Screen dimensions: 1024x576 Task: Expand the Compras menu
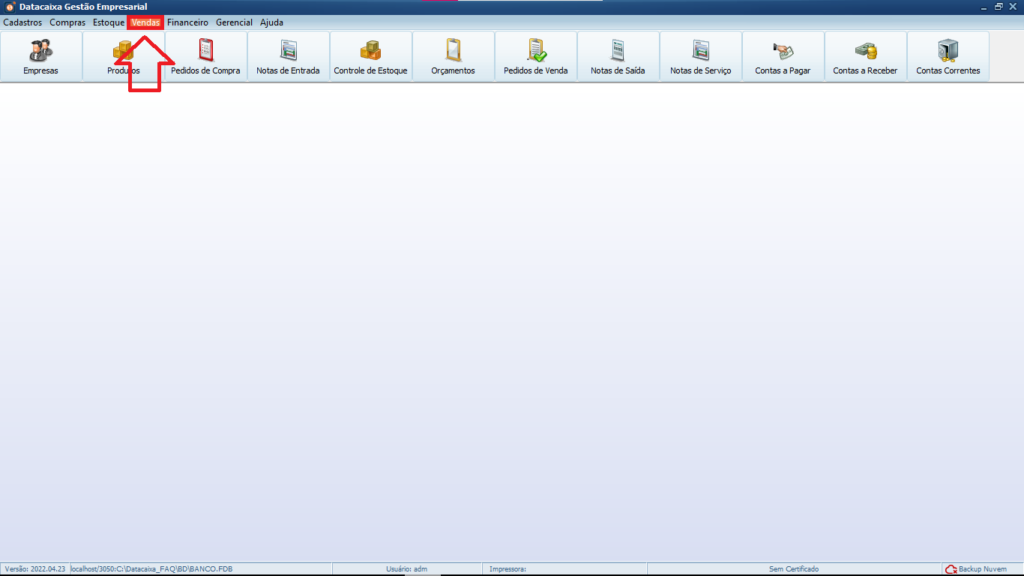pos(68,22)
